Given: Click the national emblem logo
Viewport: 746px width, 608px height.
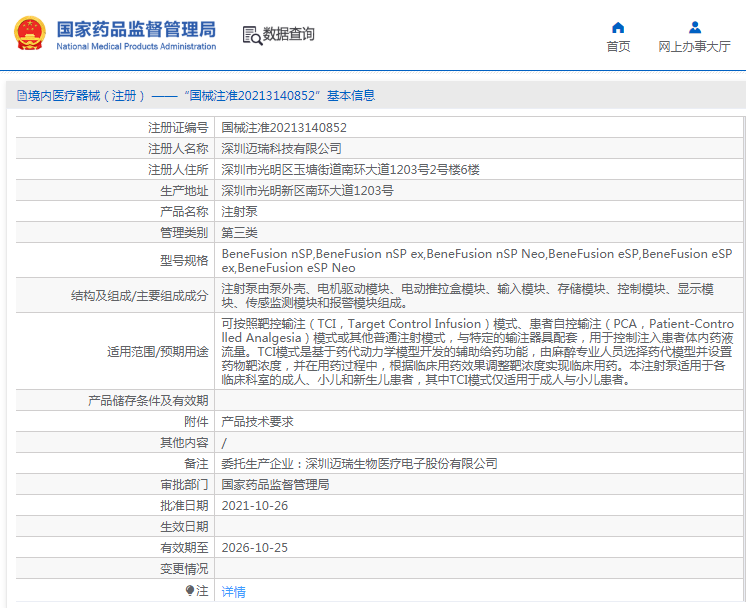Looking at the screenshot, I should pyautogui.click(x=30, y=33).
